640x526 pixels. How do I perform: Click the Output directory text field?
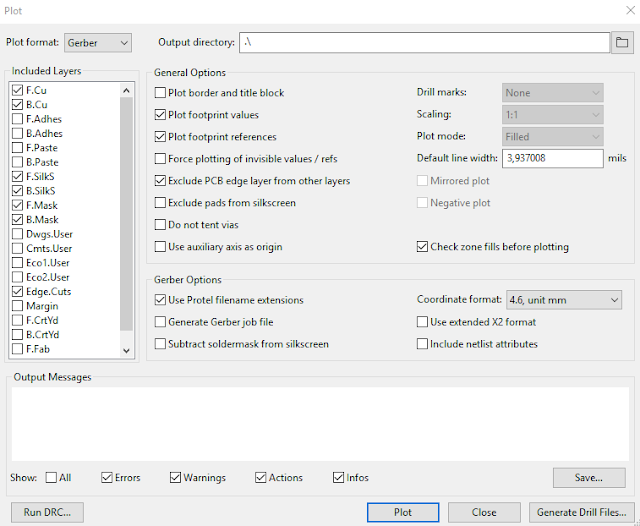tap(424, 42)
